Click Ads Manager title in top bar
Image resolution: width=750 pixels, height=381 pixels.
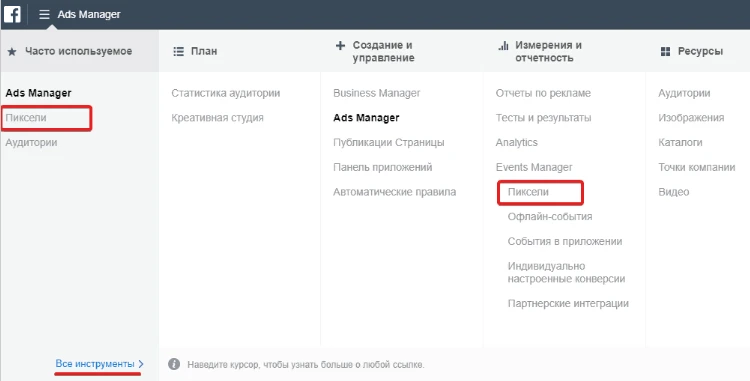[89, 15]
